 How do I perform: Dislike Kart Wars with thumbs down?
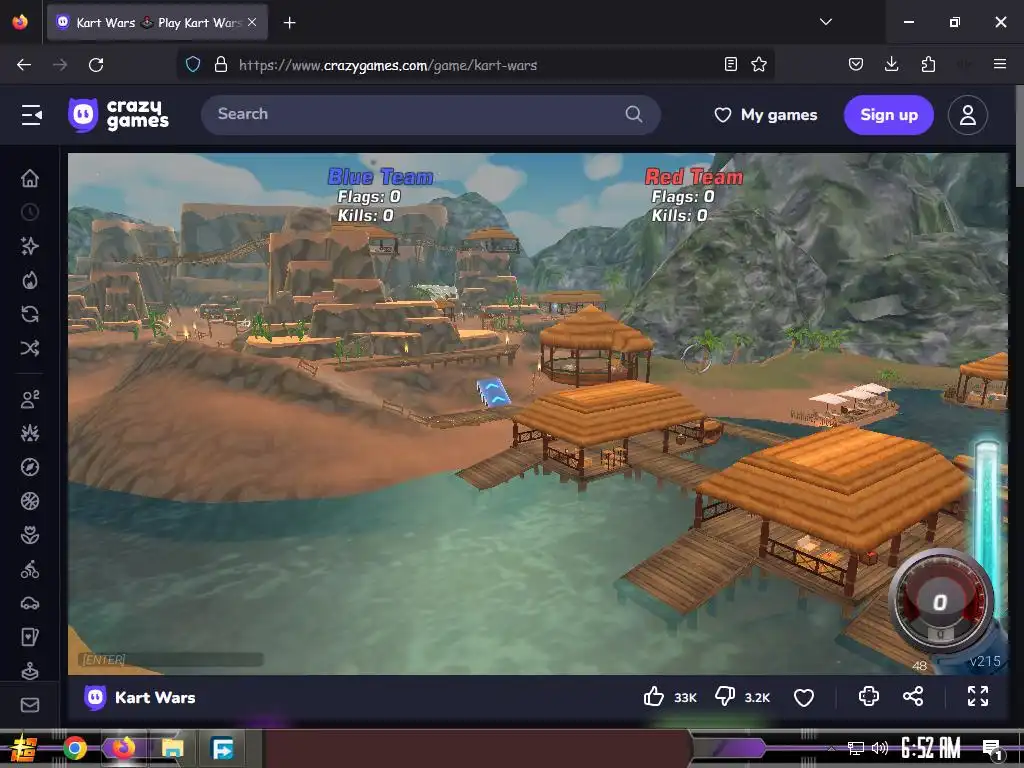click(x=725, y=697)
